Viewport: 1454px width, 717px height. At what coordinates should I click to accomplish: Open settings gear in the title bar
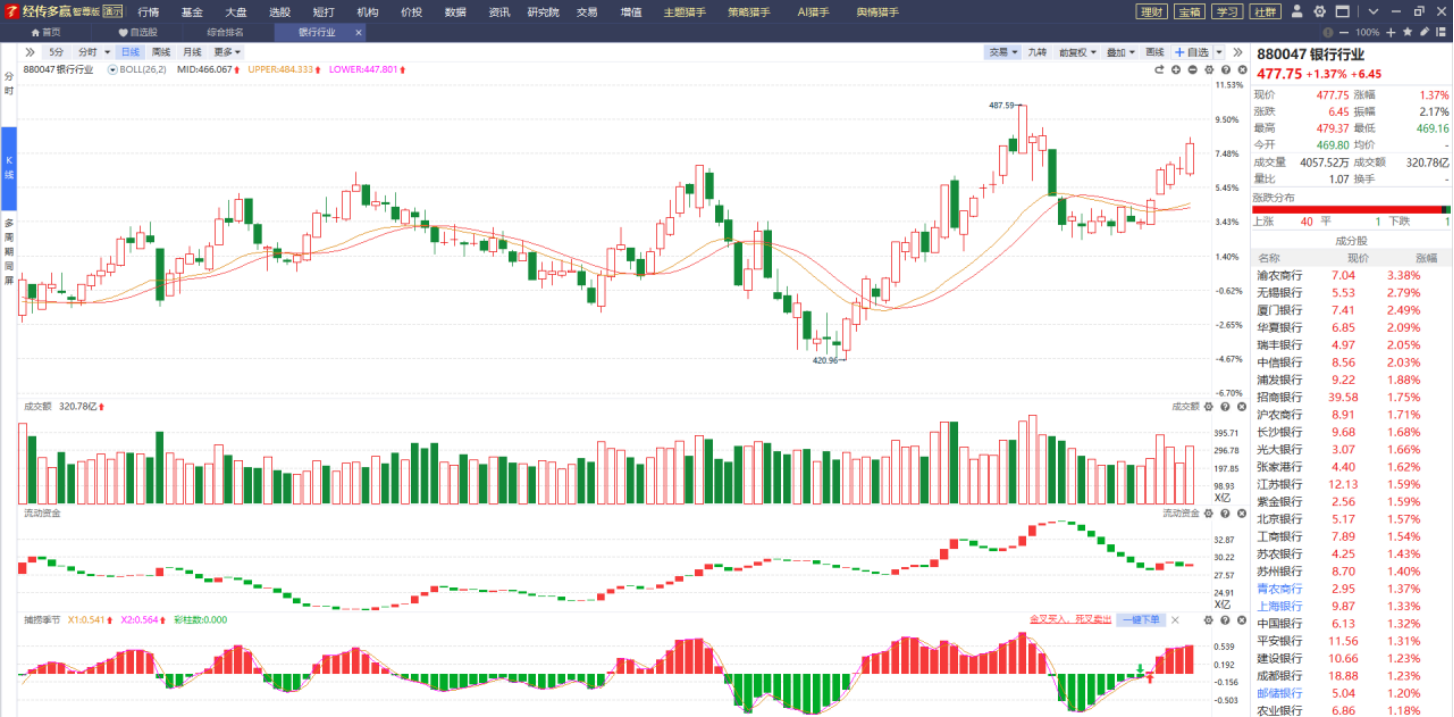tap(1320, 12)
